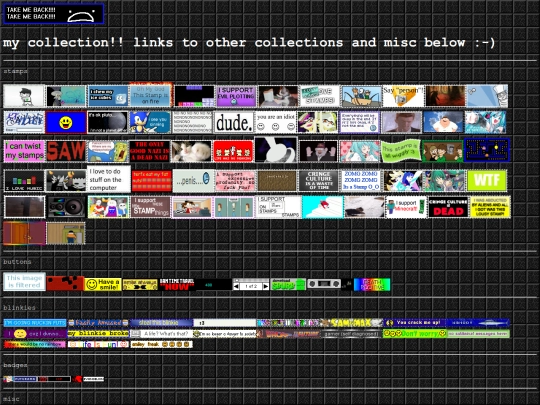Screen dimensions: 540x405
Task: Click the 'This image is filtered' button
Action: tap(24, 282)
